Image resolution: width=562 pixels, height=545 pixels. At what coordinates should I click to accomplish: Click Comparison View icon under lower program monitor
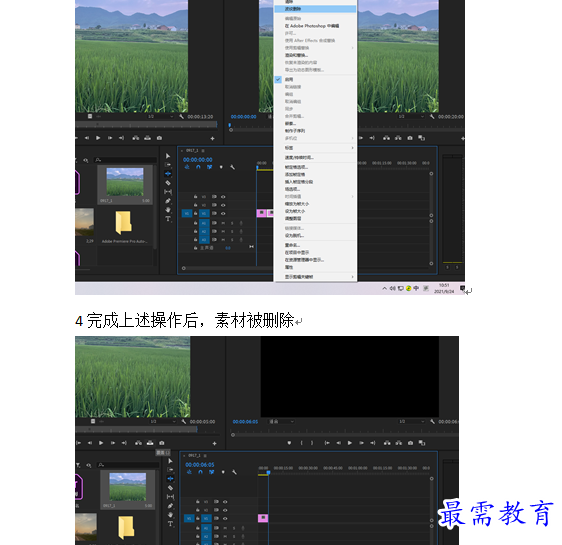tap(422, 443)
